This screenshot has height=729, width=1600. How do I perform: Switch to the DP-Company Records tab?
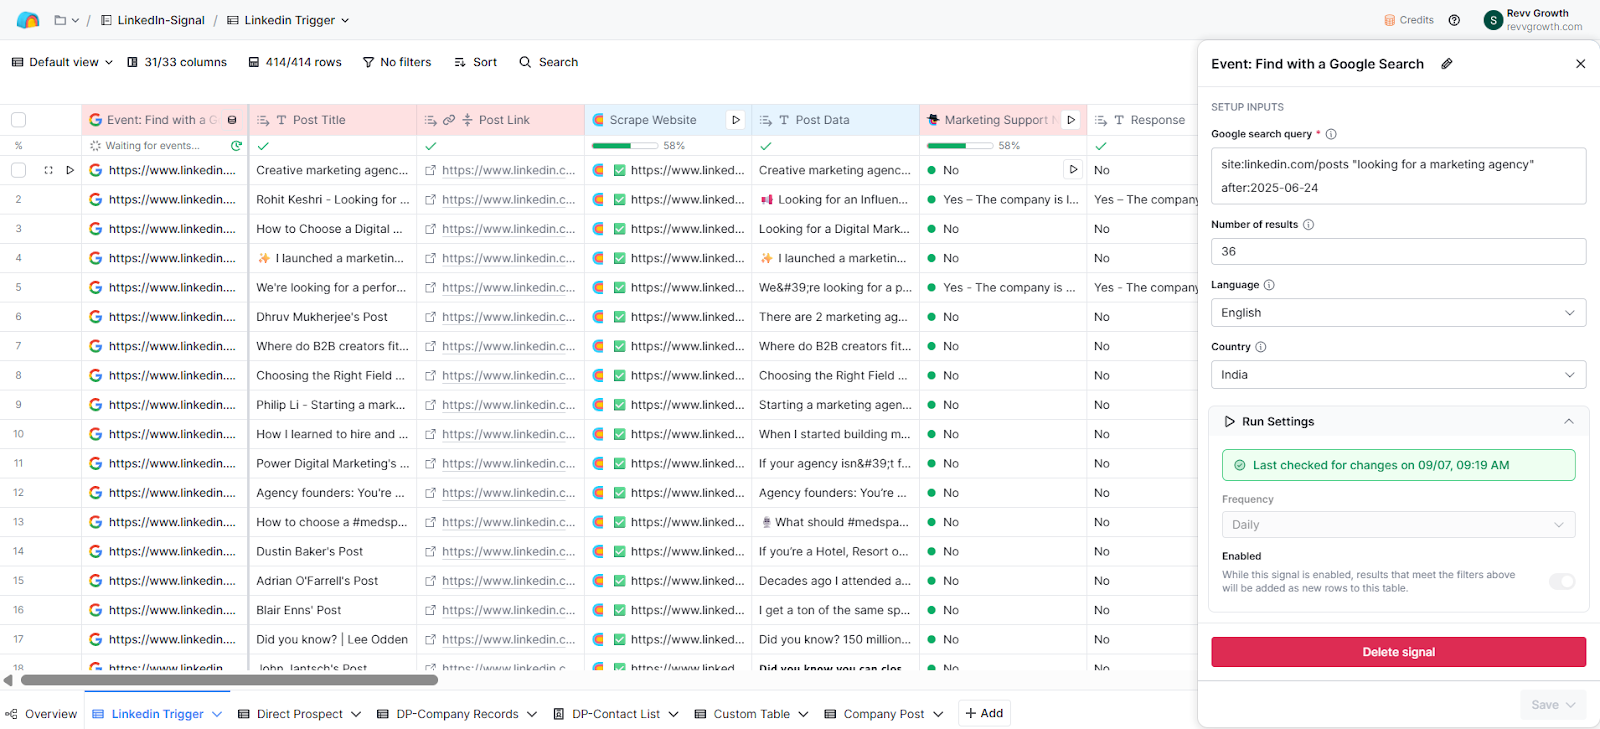(x=457, y=714)
